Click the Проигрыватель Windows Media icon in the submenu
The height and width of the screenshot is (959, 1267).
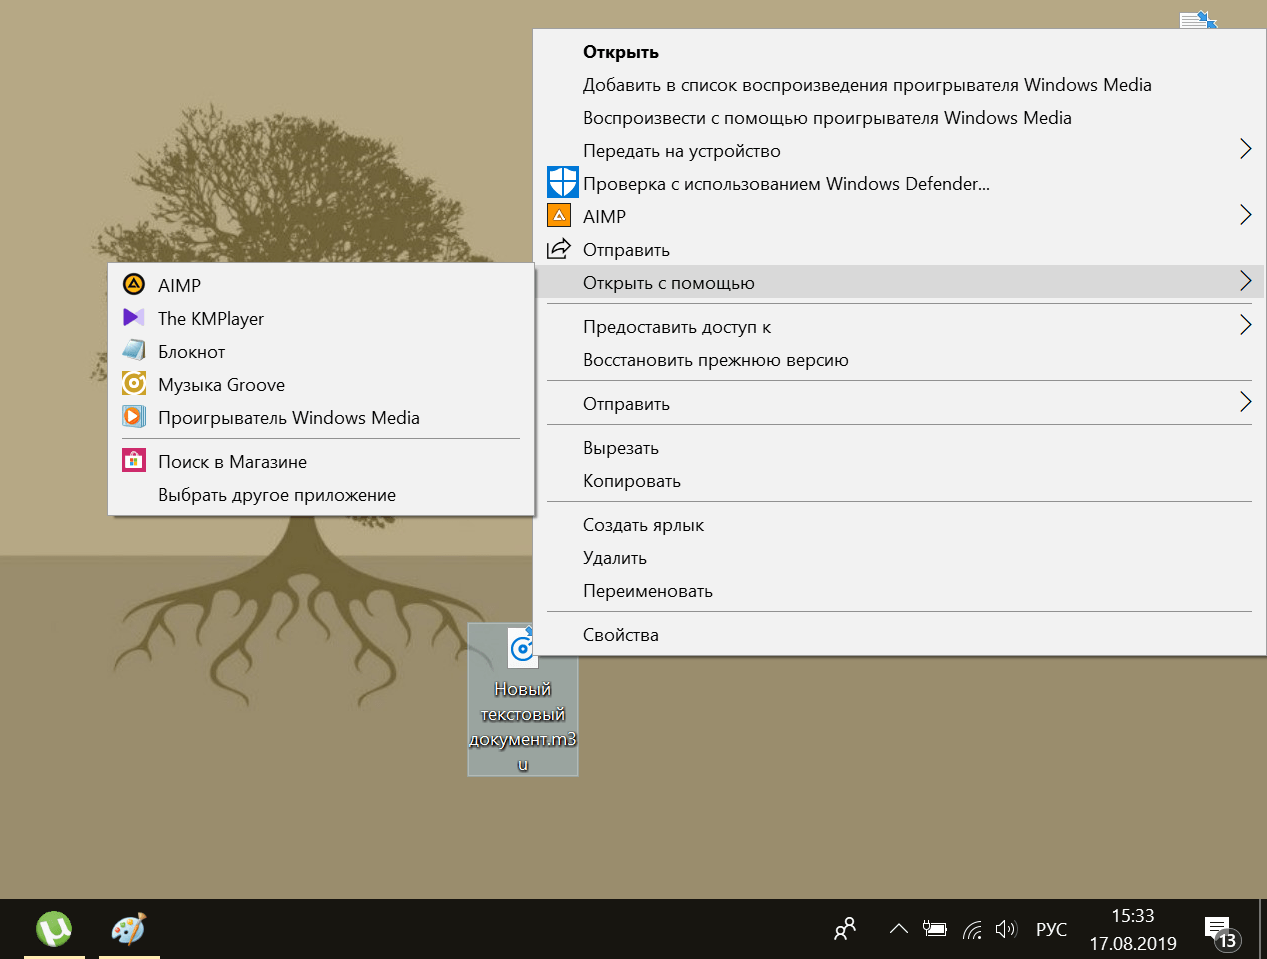pos(134,417)
